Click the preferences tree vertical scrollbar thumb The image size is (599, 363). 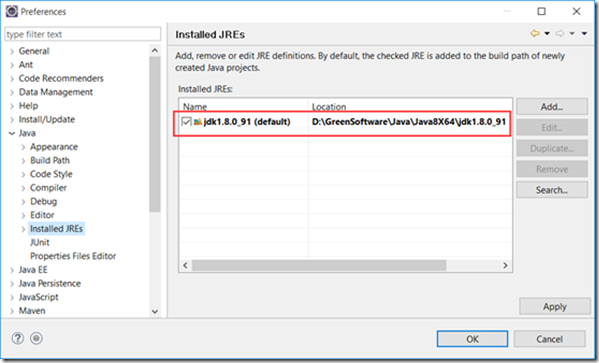(155, 134)
